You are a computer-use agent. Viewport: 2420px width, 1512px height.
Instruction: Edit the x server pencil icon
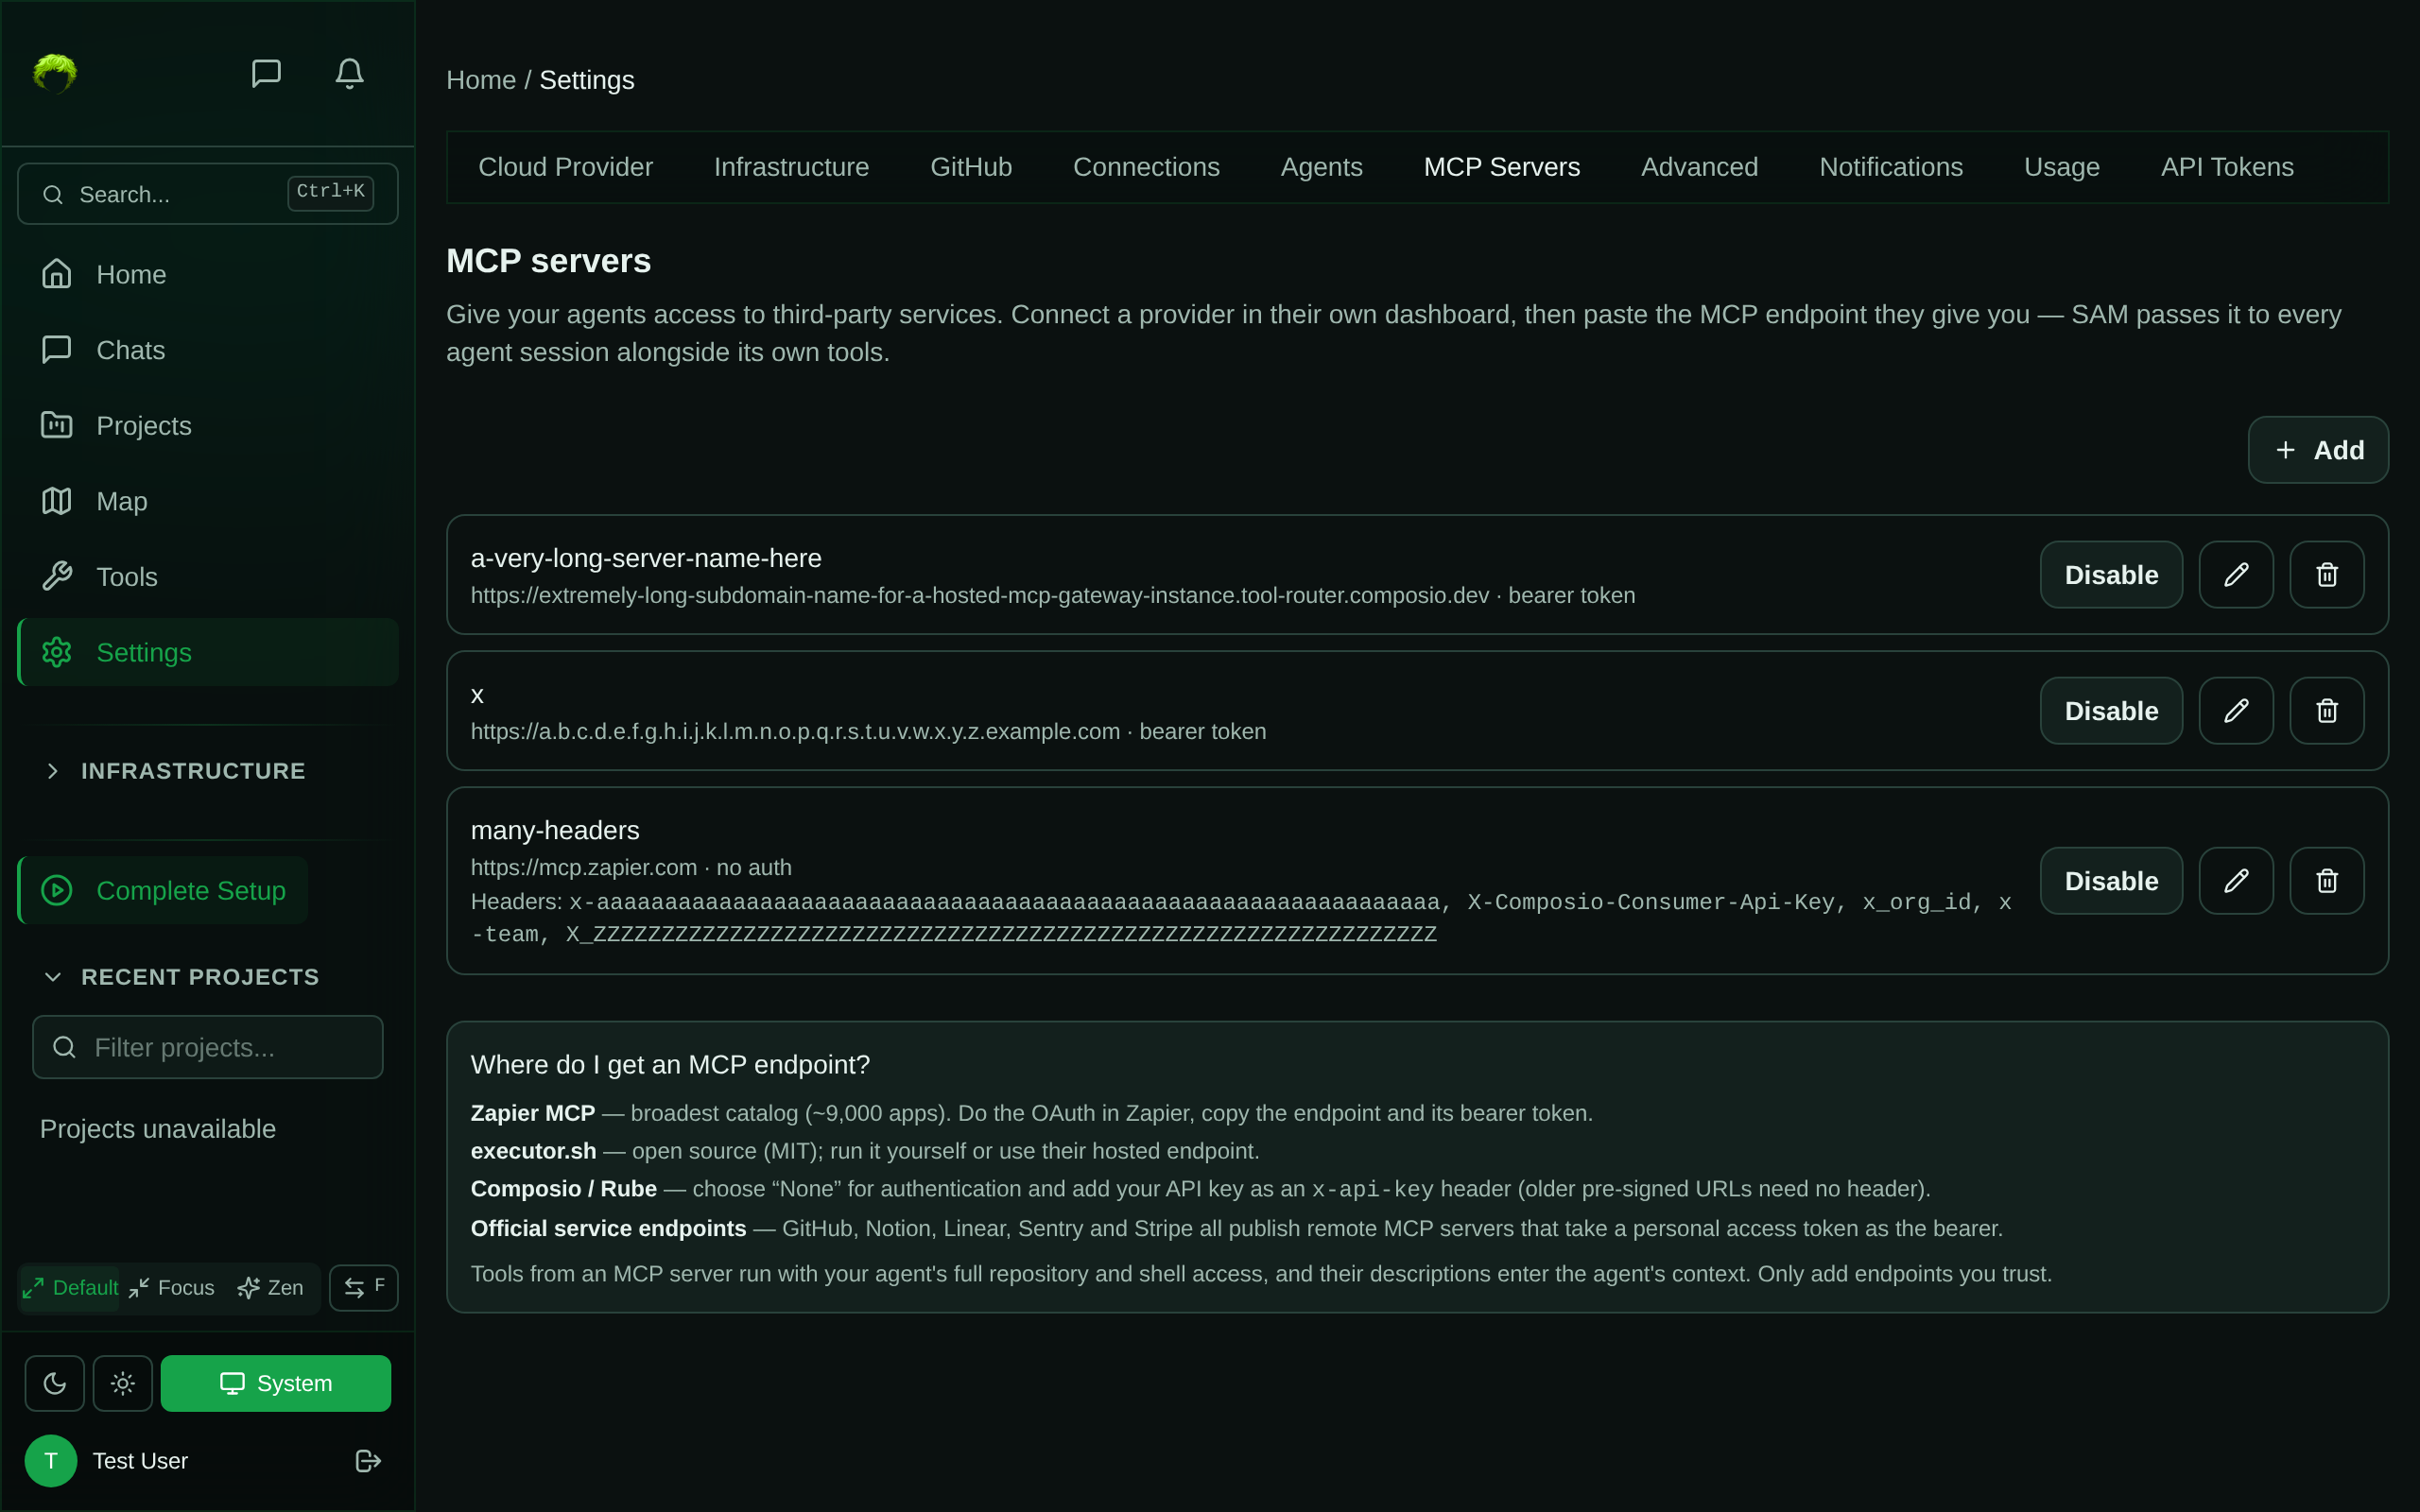tap(2236, 711)
